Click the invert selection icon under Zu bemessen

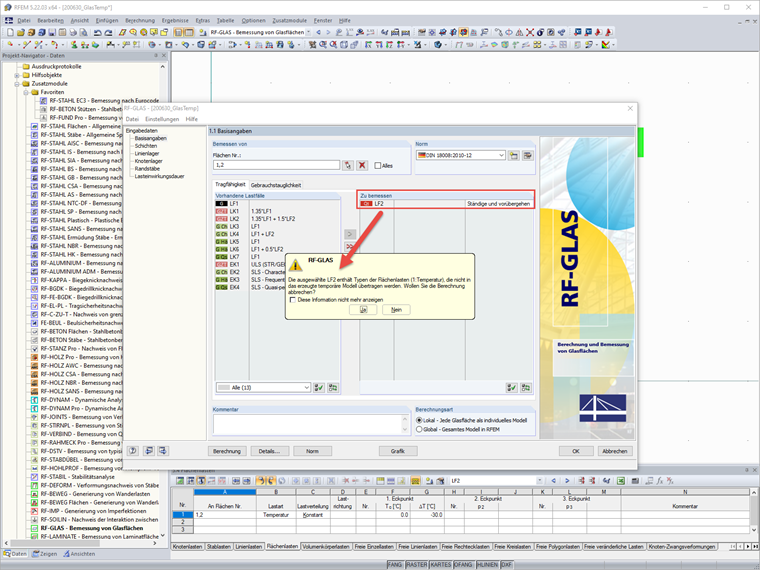click(x=525, y=388)
